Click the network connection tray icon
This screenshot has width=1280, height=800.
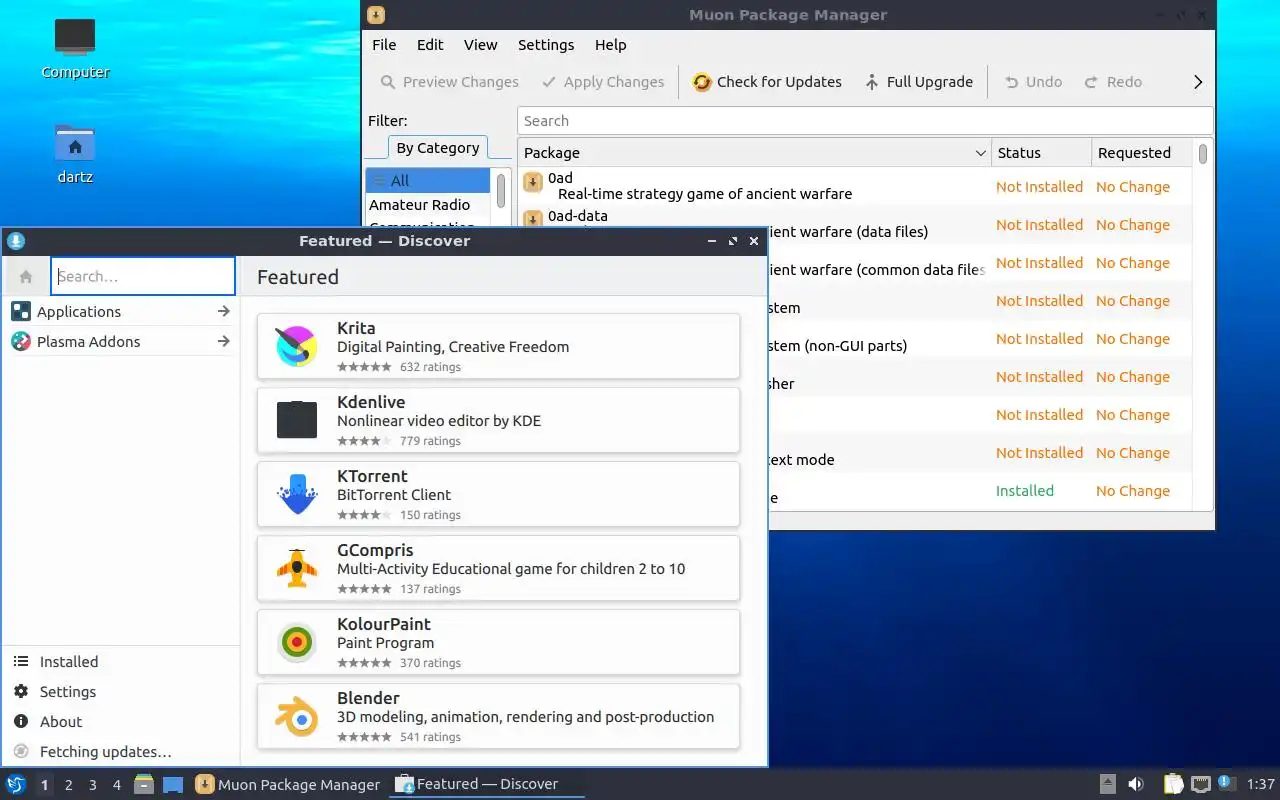point(1201,784)
